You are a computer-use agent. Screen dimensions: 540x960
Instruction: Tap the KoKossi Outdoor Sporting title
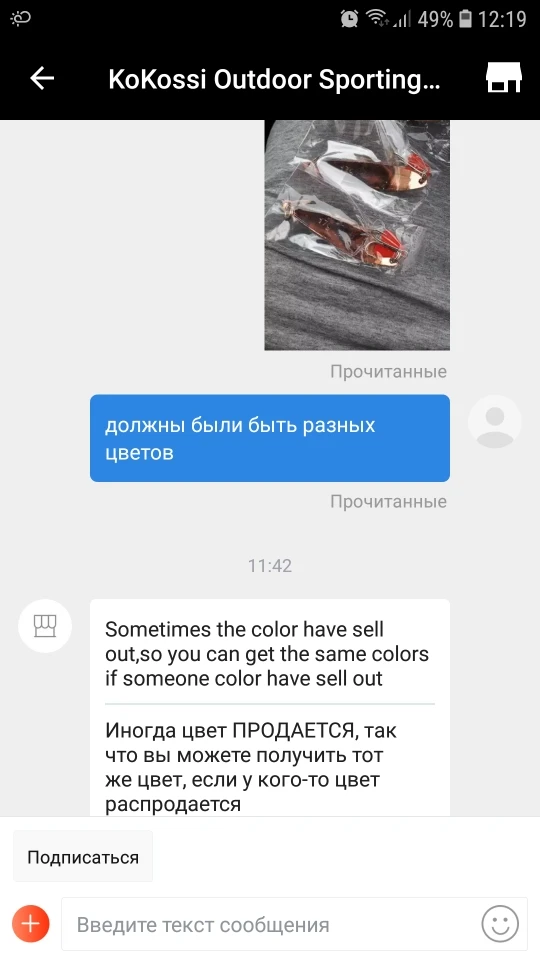coord(274,80)
